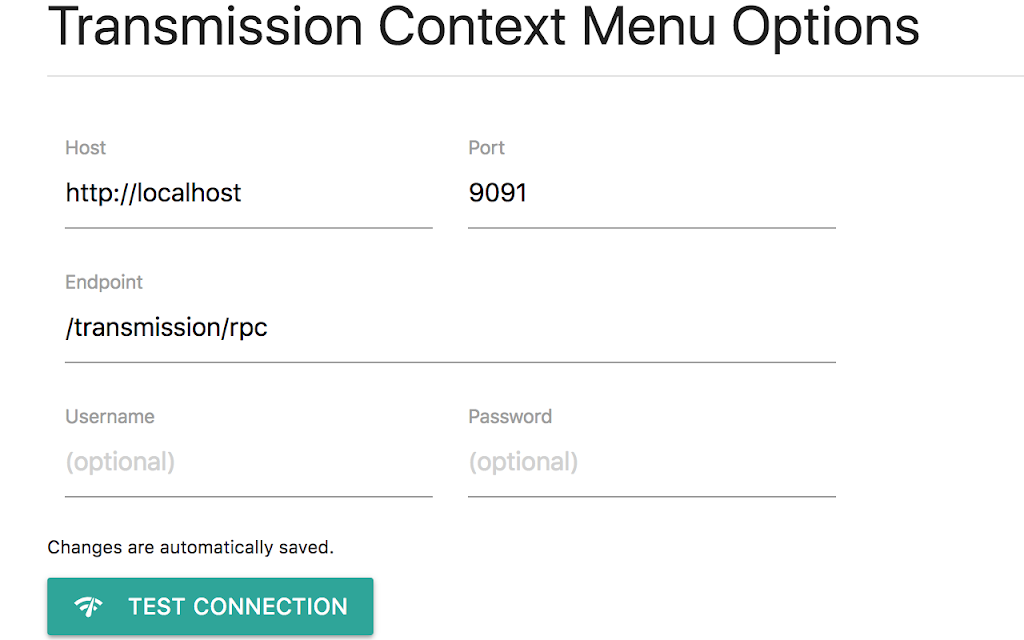Click the 9091 port value
Image resolution: width=1024 pixels, height=640 pixels.
point(498,193)
